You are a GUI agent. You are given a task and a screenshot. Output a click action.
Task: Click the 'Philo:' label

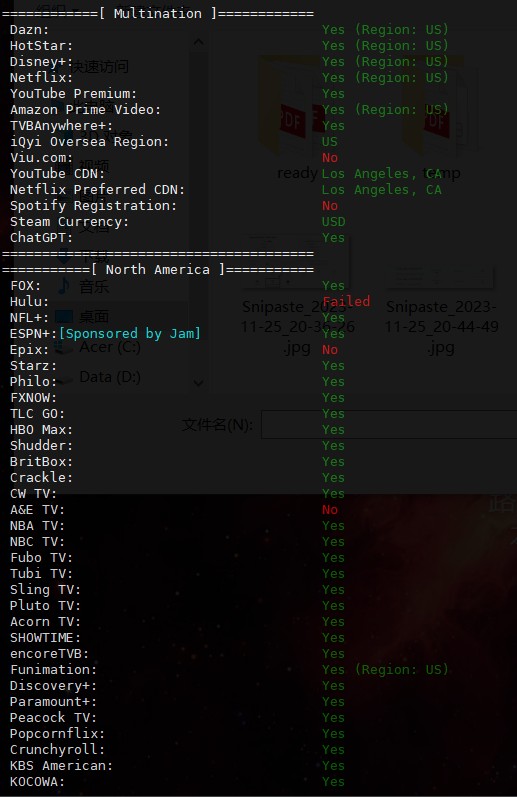pos(34,381)
